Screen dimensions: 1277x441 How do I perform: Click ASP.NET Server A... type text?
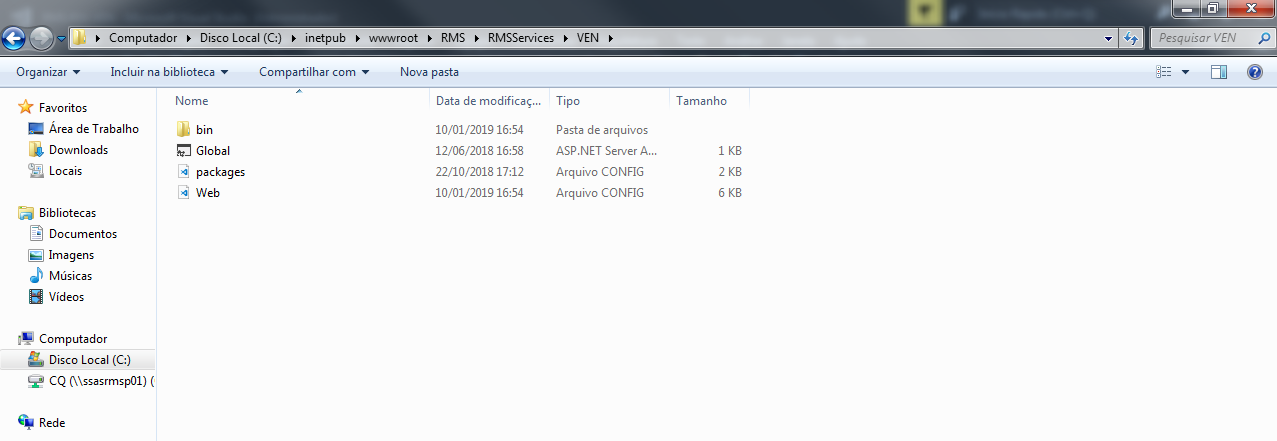606,151
